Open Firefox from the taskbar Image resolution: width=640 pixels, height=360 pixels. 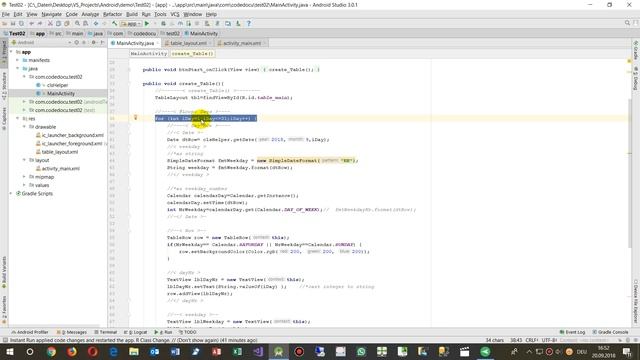click(x=72, y=351)
